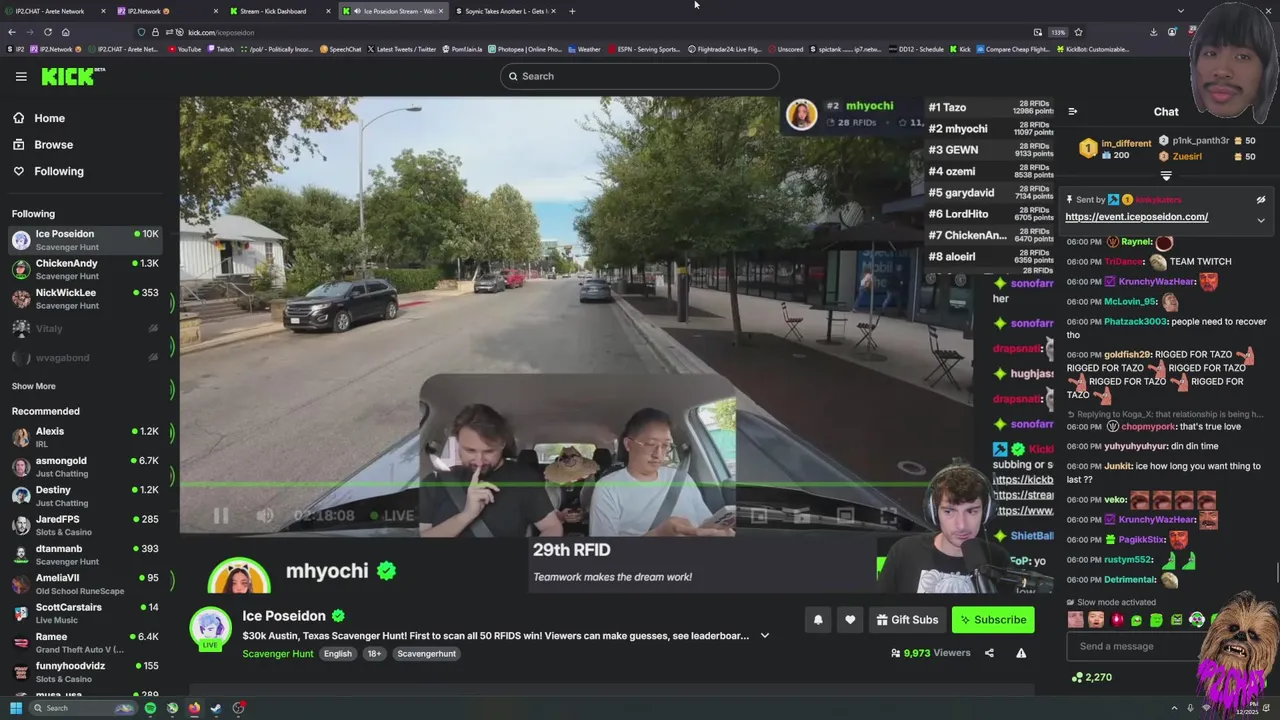Toggle fullscreen on the video player
This screenshot has width=1280, height=720.
pyautogui.click(x=888, y=516)
